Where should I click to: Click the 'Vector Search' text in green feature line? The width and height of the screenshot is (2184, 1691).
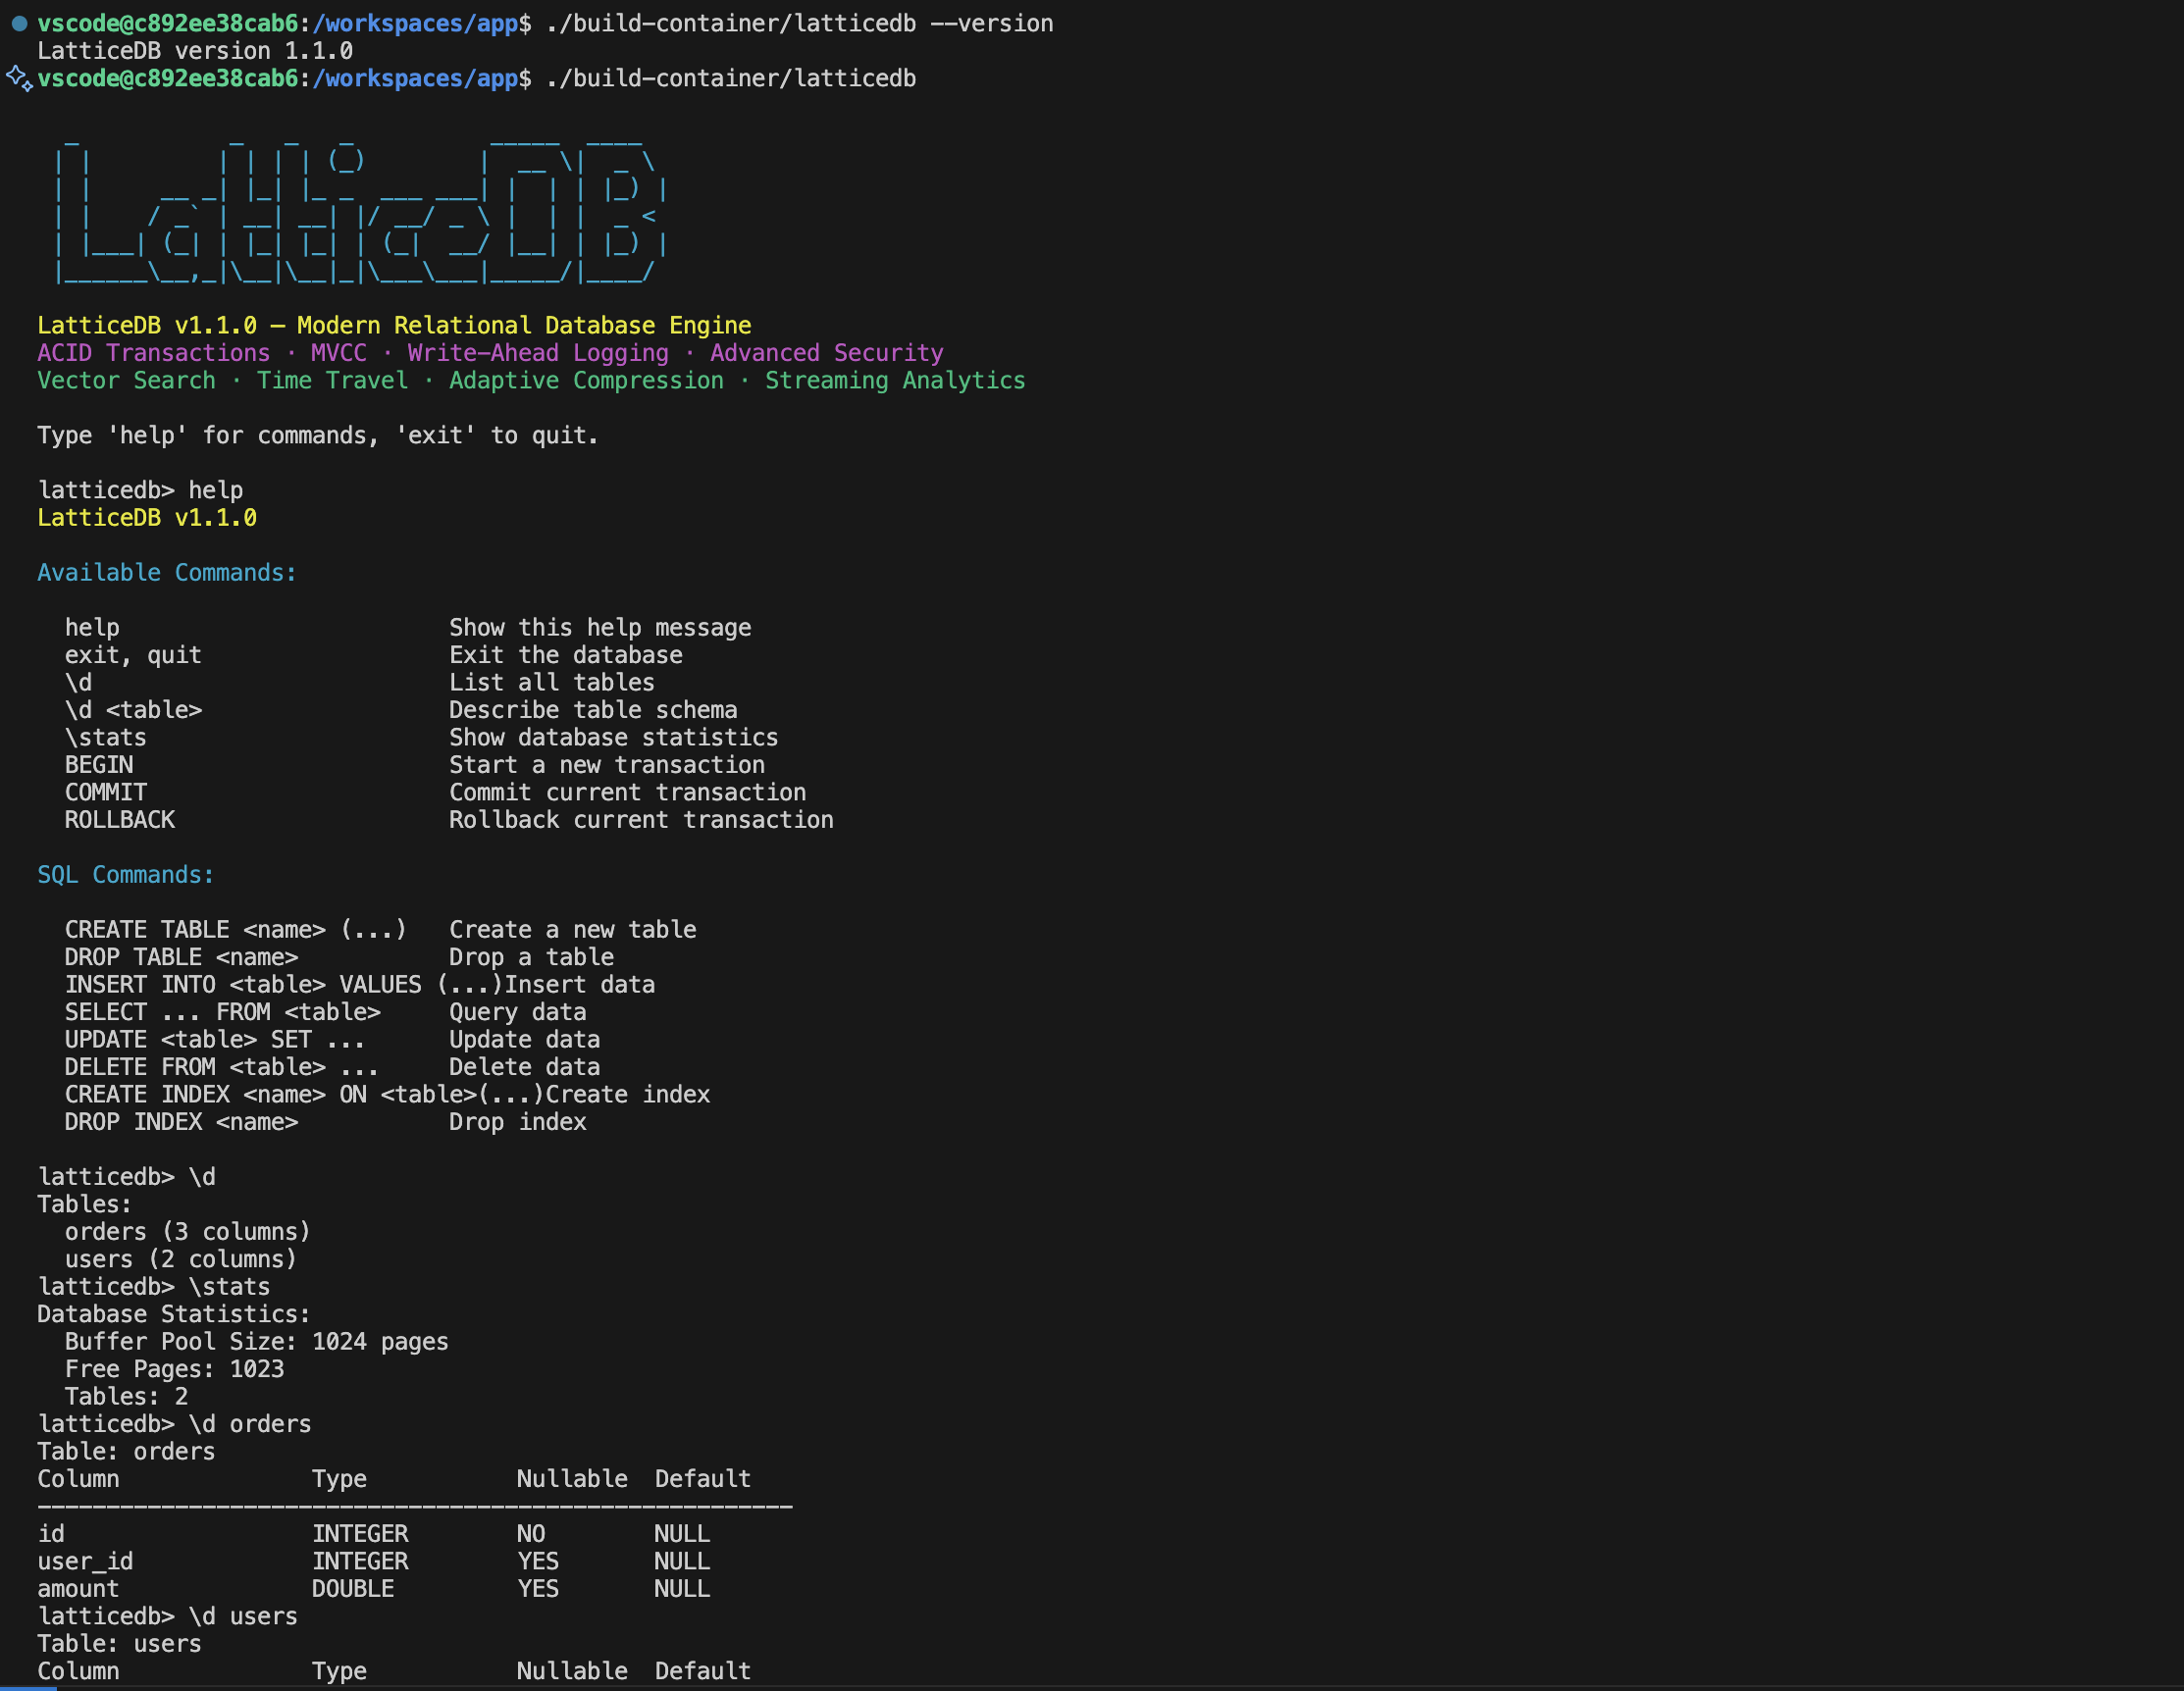[126, 380]
